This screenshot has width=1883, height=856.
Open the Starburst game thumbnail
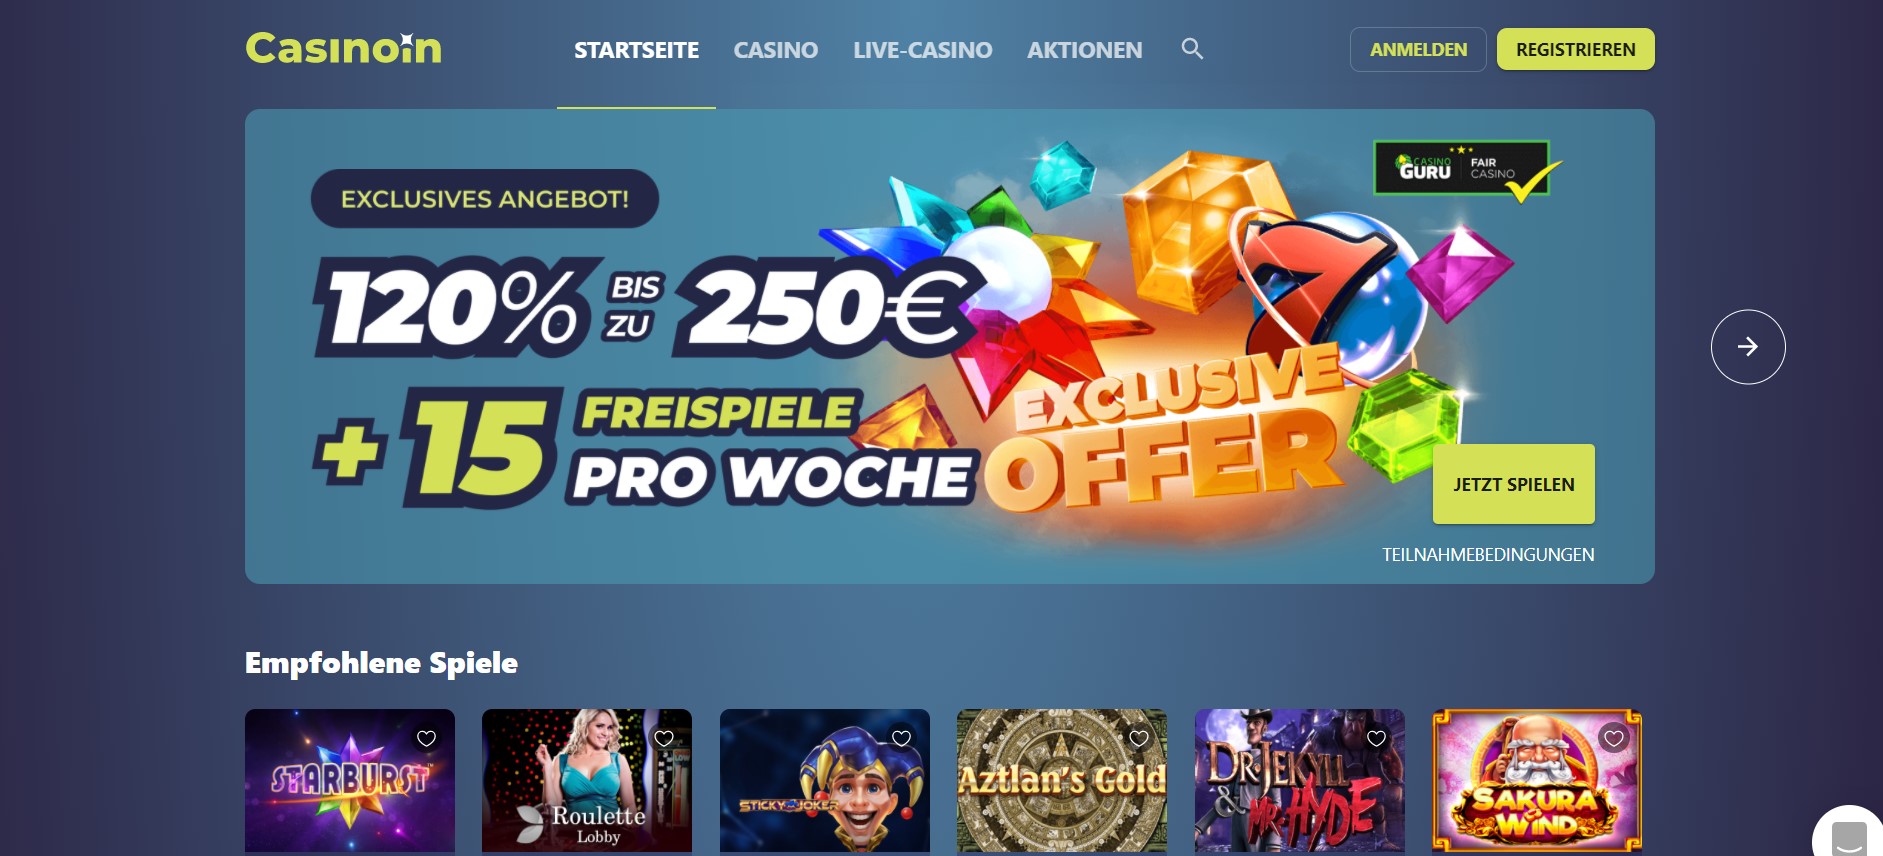350,781
